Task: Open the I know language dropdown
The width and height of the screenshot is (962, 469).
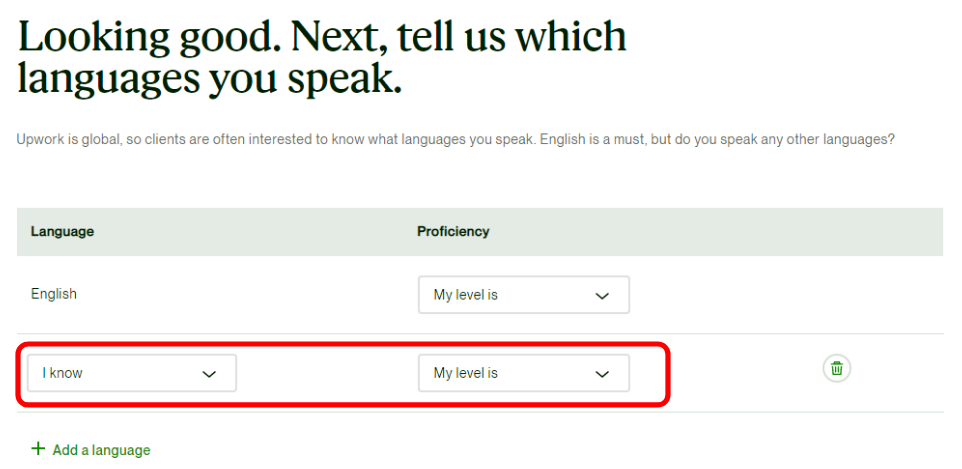Action: [132, 373]
